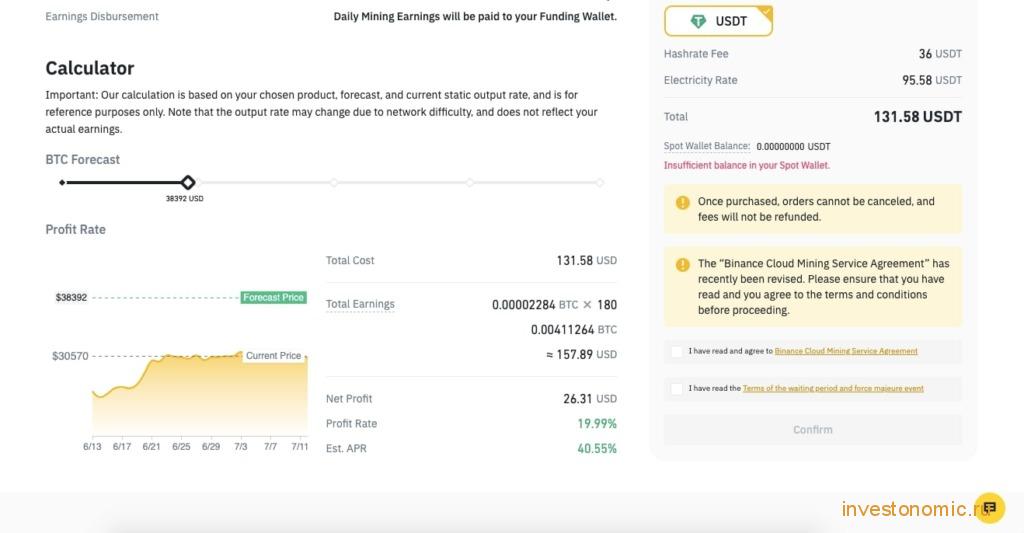Image resolution: width=1024 pixels, height=533 pixels.
Task: Open Binance Cloud Mining Service Agreement link
Action: pos(846,351)
